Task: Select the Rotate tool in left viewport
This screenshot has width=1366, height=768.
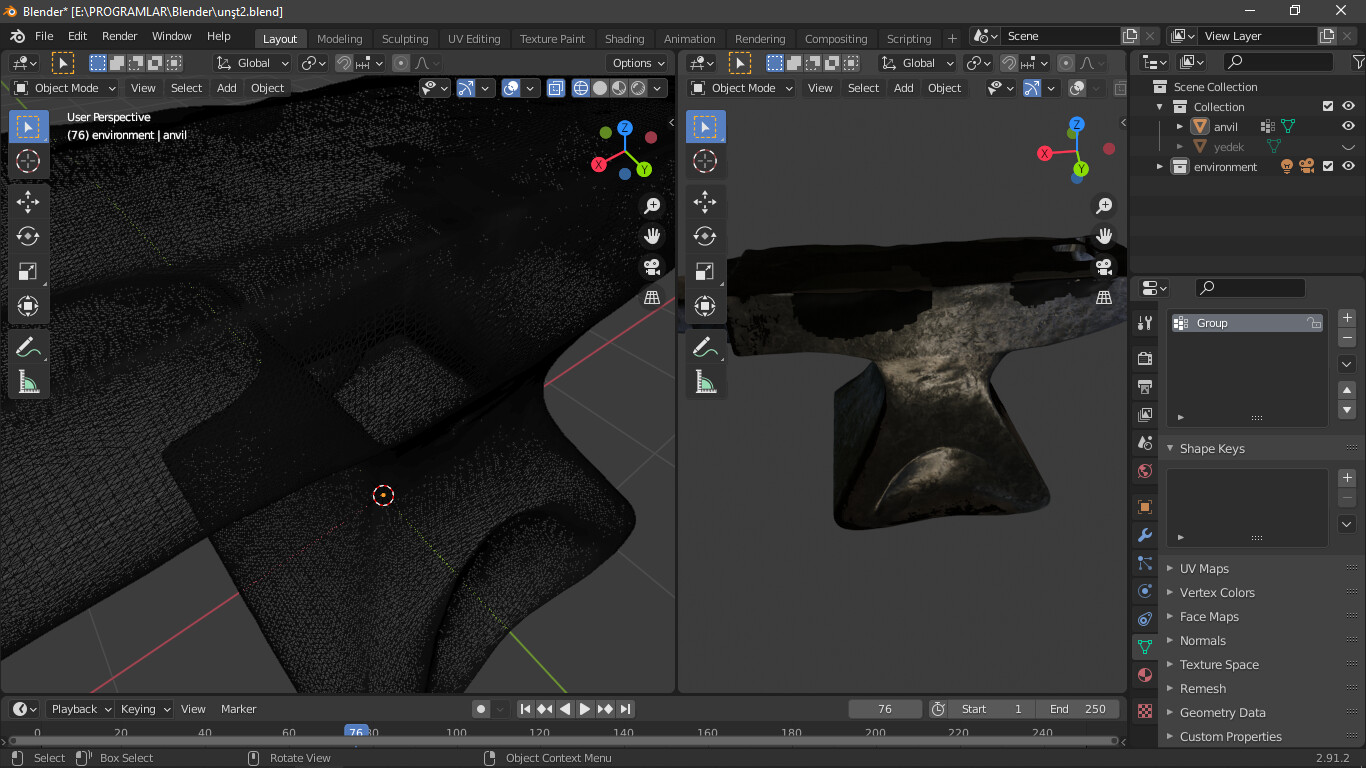Action: [x=28, y=236]
